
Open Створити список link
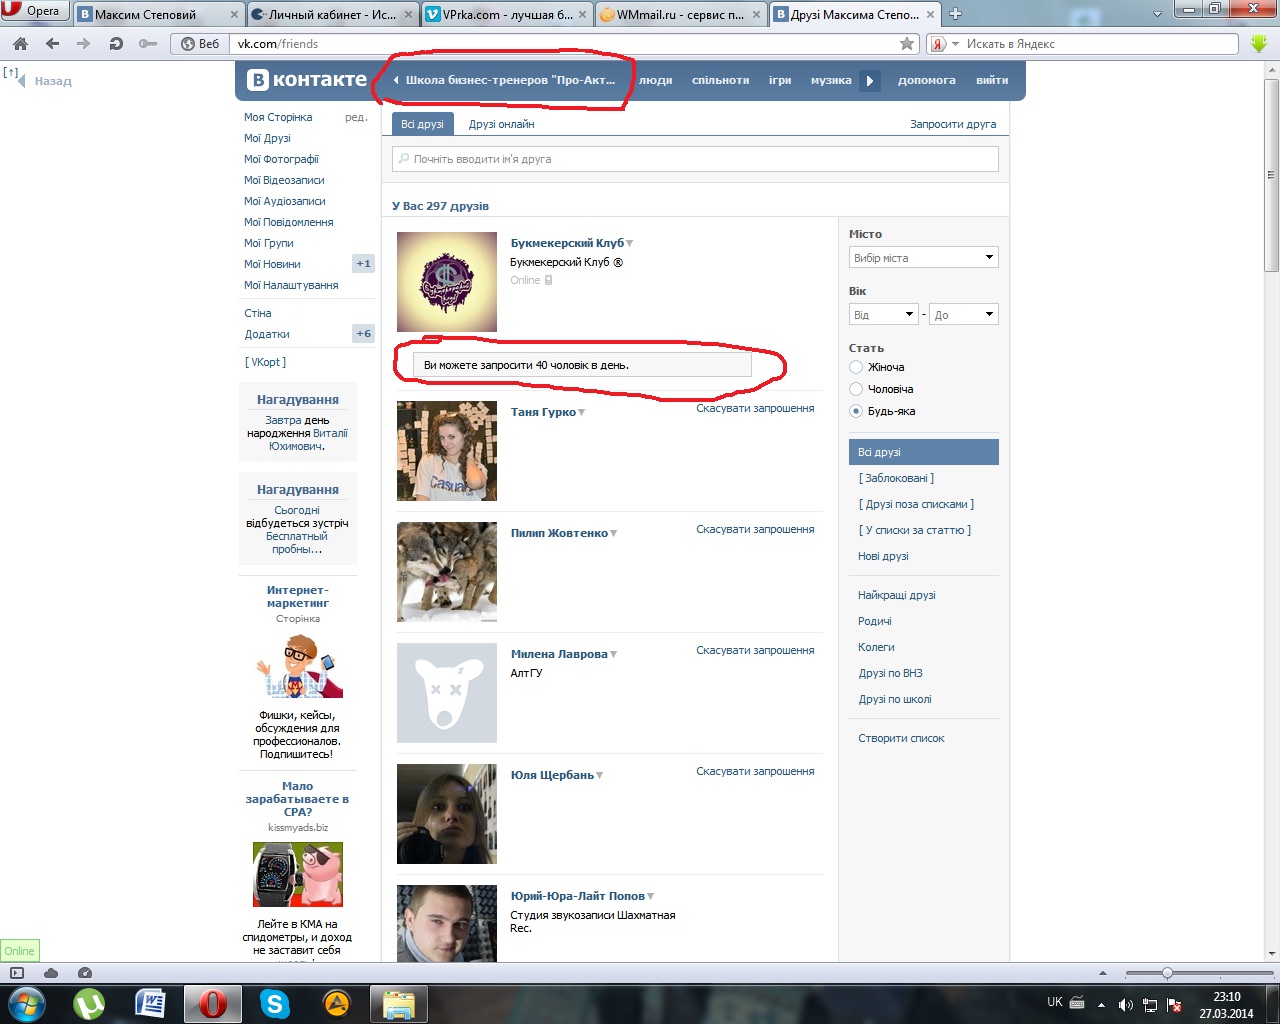[901, 738]
